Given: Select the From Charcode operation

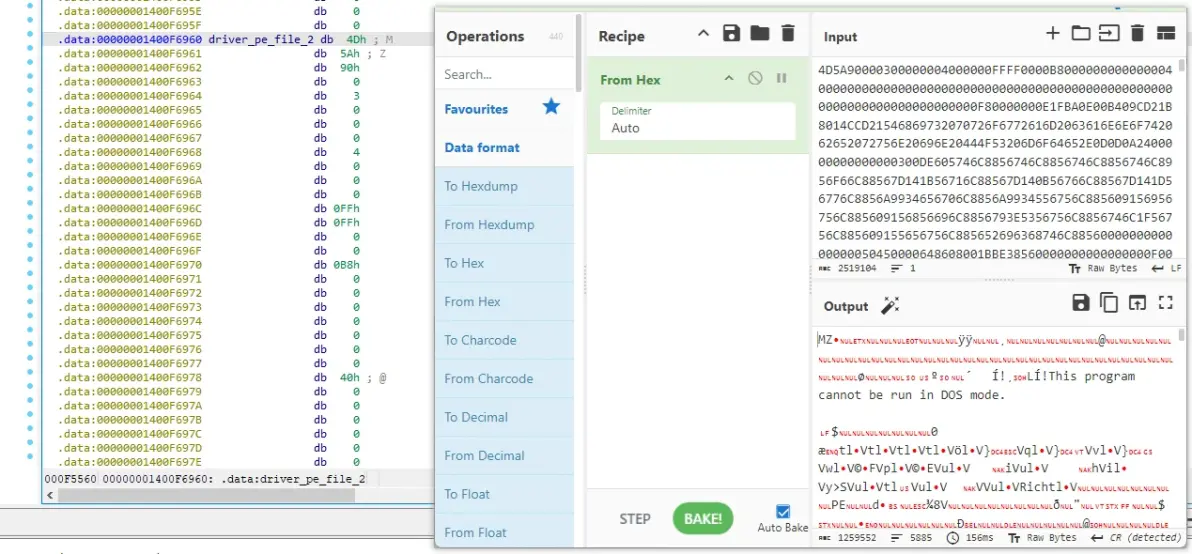Looking at the screenshot, I should pos(505,378).
